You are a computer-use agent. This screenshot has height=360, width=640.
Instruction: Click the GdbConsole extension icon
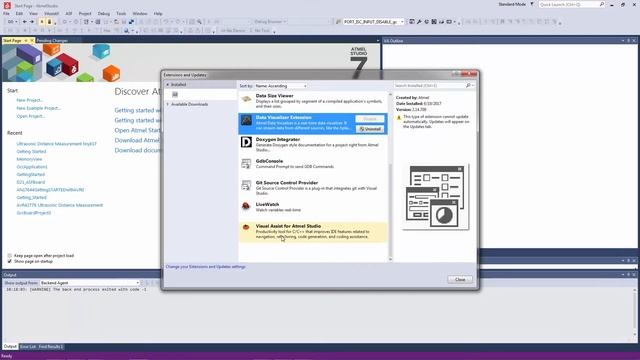pyautogui.click(x=246, y=164)
